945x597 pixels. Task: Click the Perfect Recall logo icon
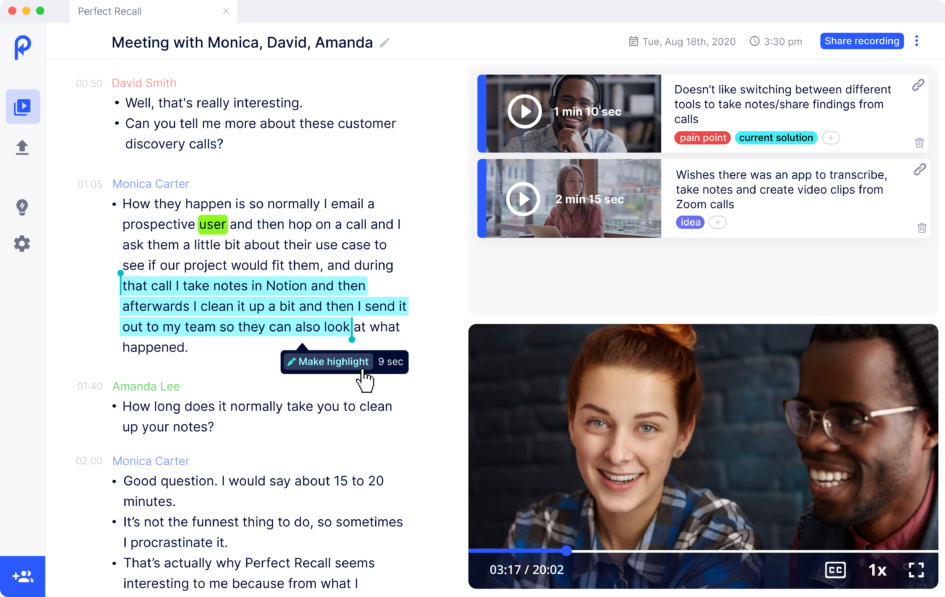point(22,47)
